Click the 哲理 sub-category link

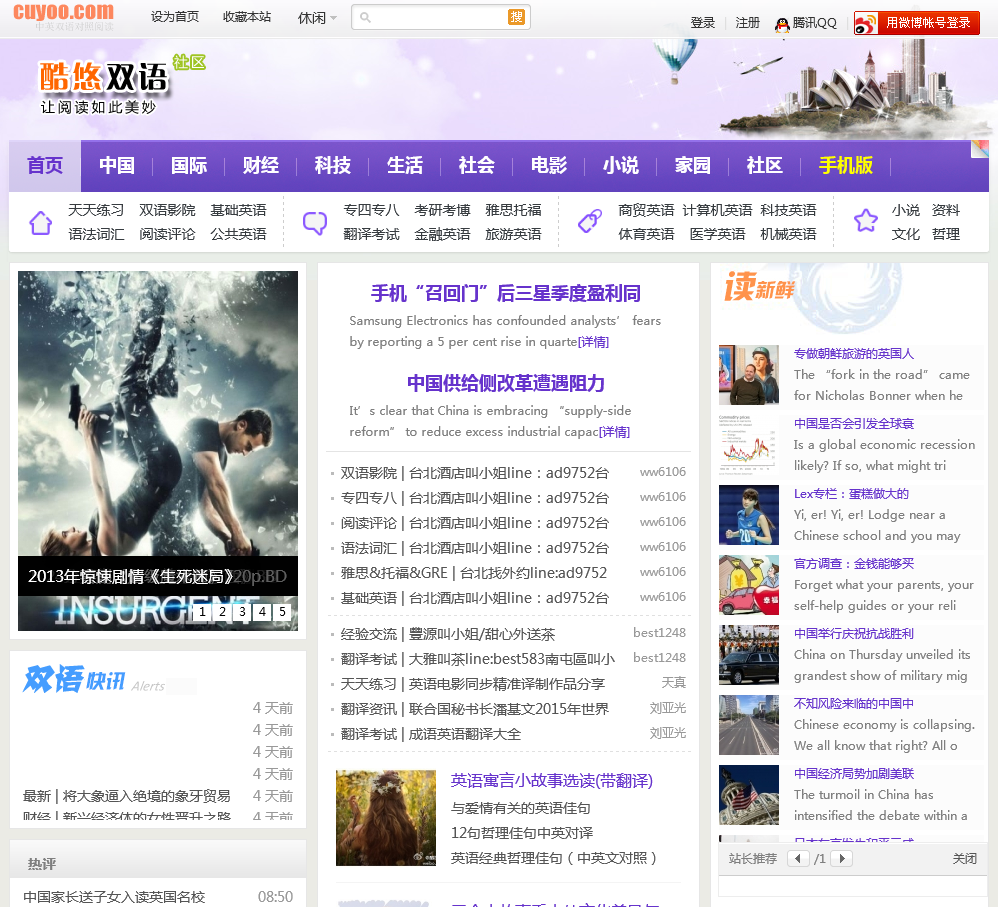945,234
